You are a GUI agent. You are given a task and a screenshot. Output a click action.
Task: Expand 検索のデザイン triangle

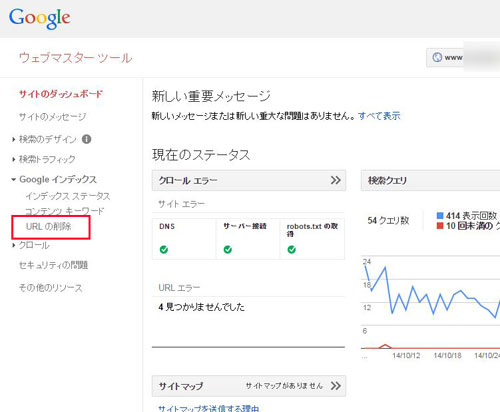pos(14,139)
